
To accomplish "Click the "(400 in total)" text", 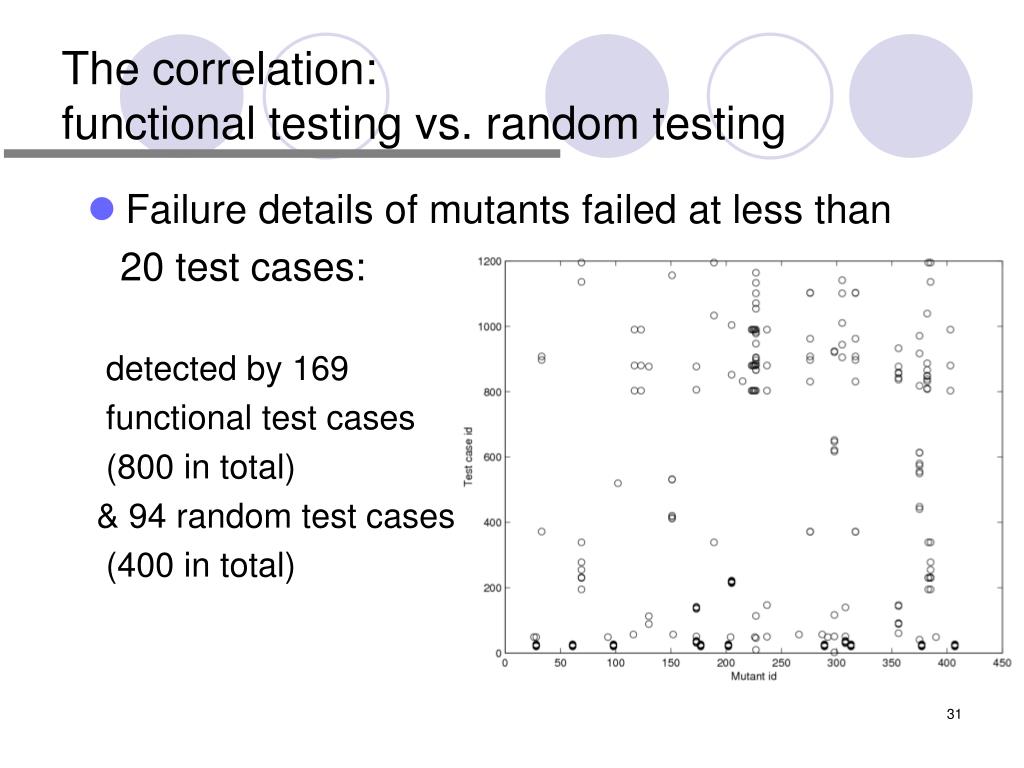I will [201, 566].
